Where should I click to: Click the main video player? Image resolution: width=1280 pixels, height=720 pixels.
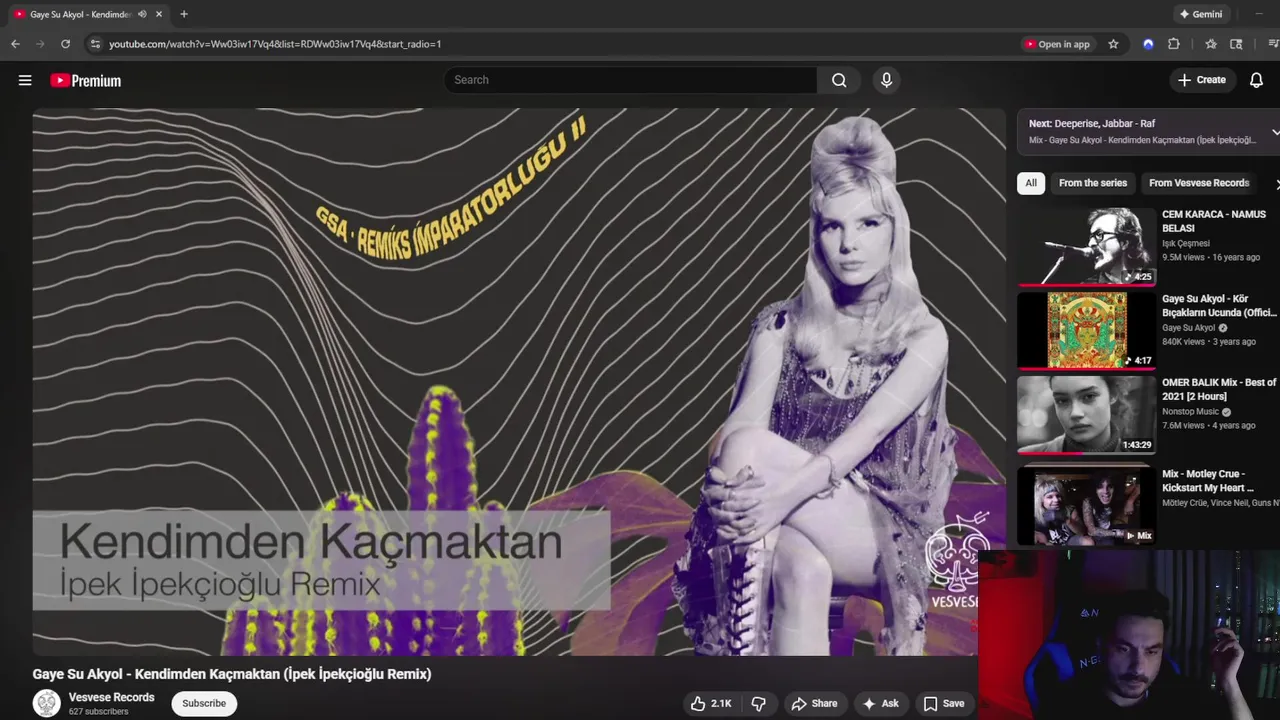pyautogui.click(x=519, y=382)
